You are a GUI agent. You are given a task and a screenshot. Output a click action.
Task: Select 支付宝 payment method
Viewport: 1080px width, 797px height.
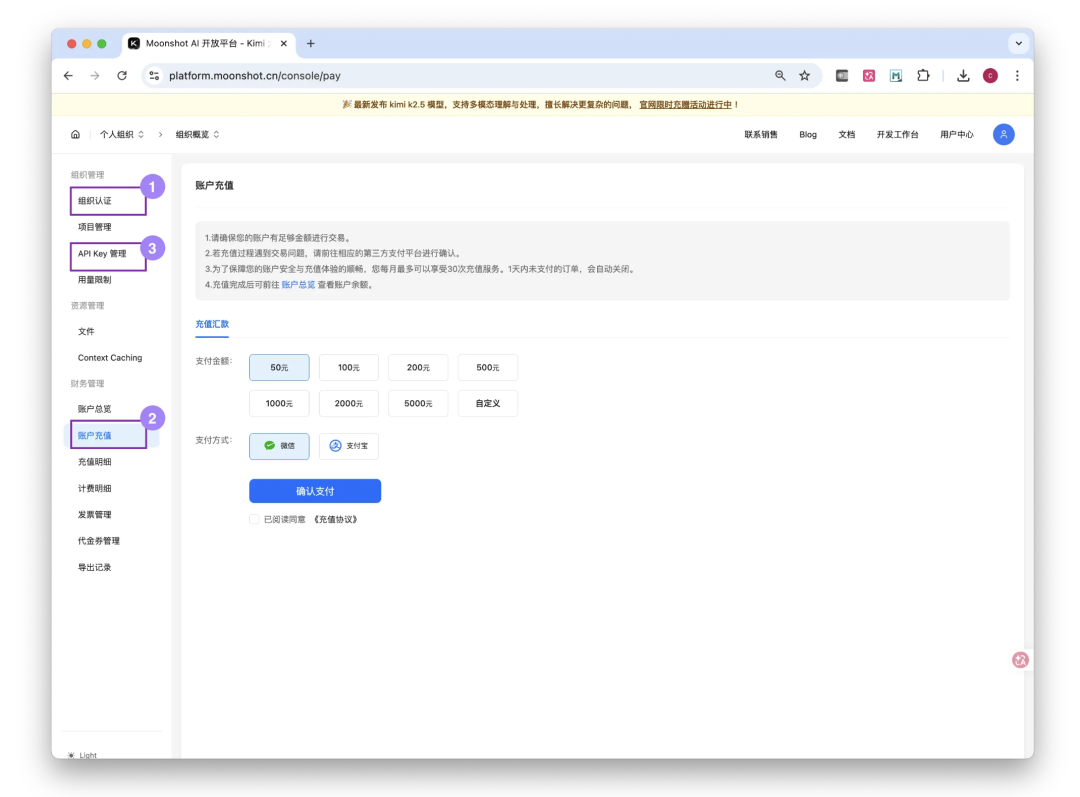(x=348, y=446)
